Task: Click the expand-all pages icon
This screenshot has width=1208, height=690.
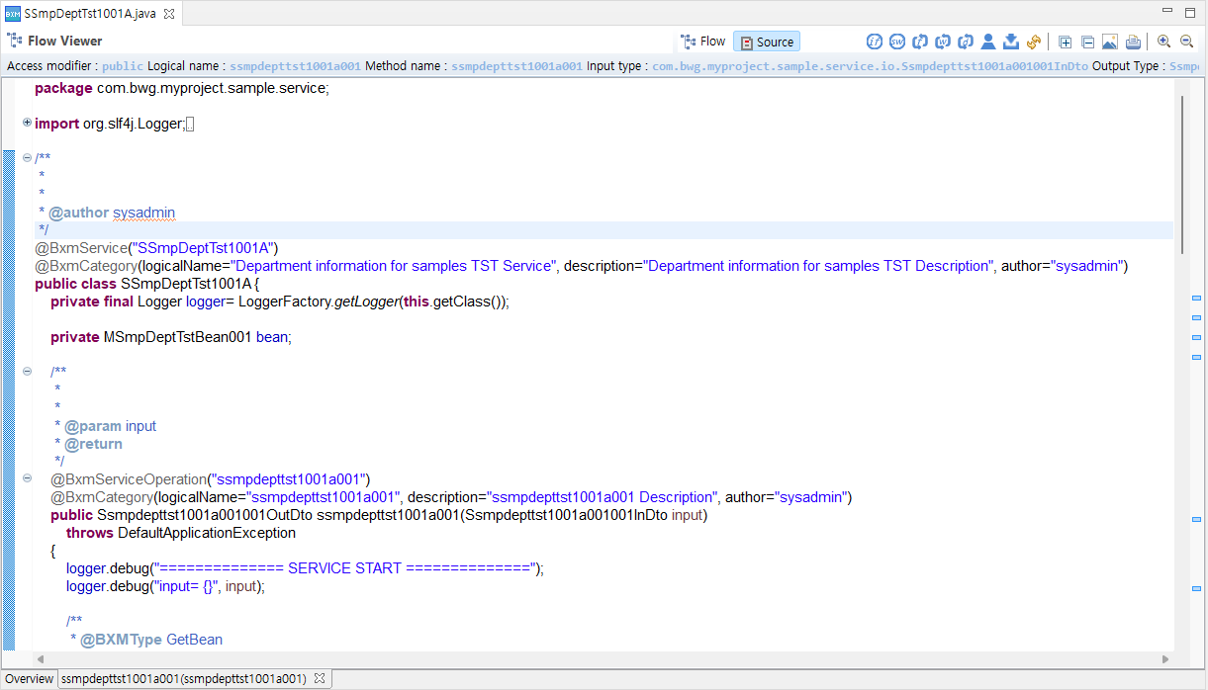Action: (1065, 43)
